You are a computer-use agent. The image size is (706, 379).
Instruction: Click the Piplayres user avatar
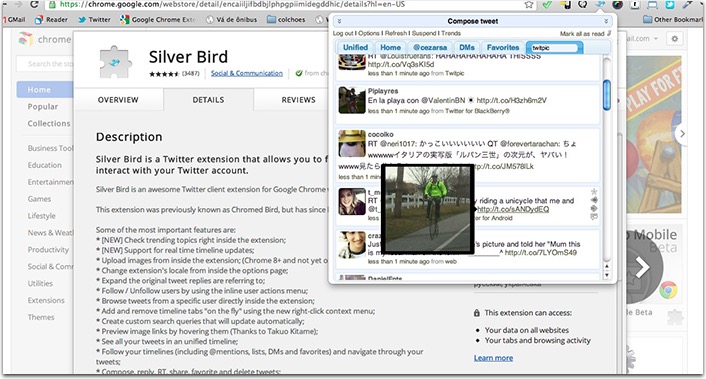[352, 100]
